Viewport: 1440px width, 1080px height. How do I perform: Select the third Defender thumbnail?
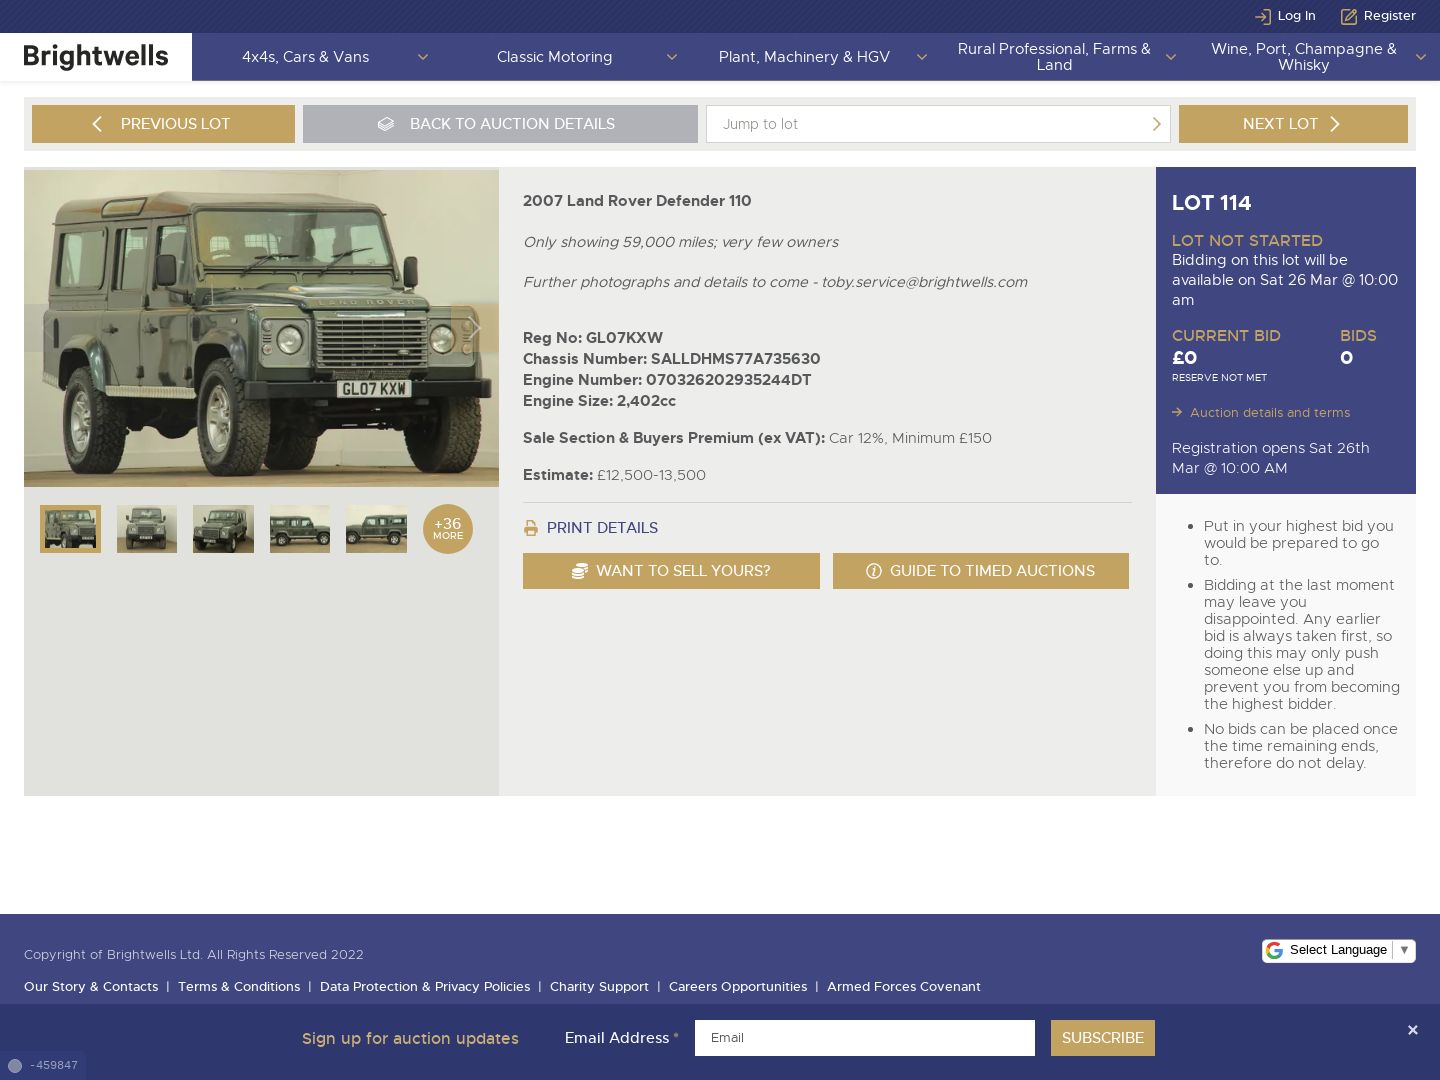[223, 529]
